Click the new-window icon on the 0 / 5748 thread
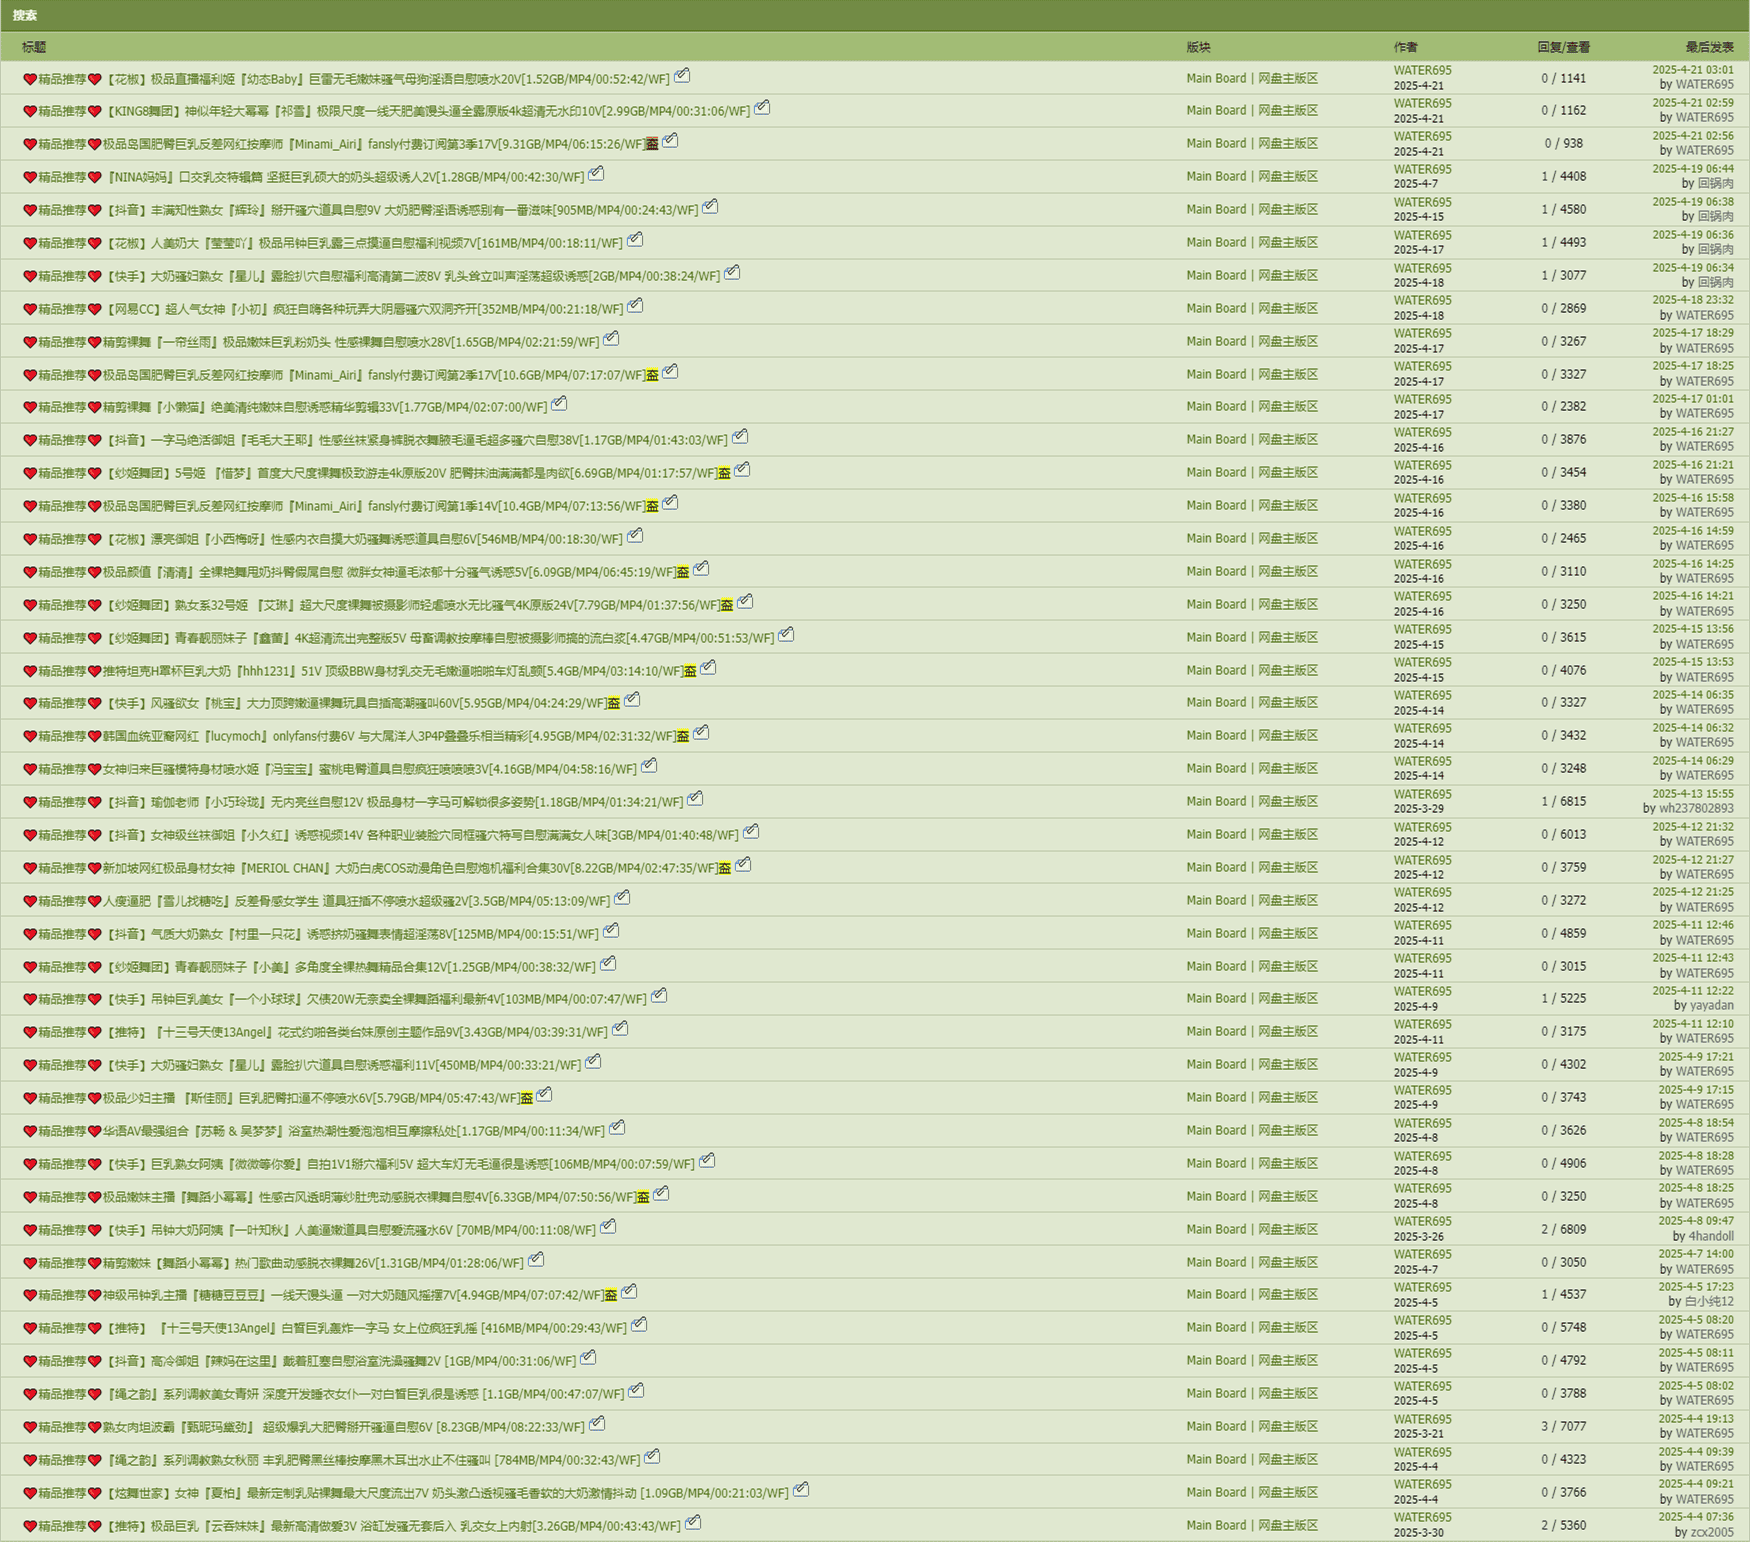This screenshot has height=1542, width=1750. [639, 1325]
